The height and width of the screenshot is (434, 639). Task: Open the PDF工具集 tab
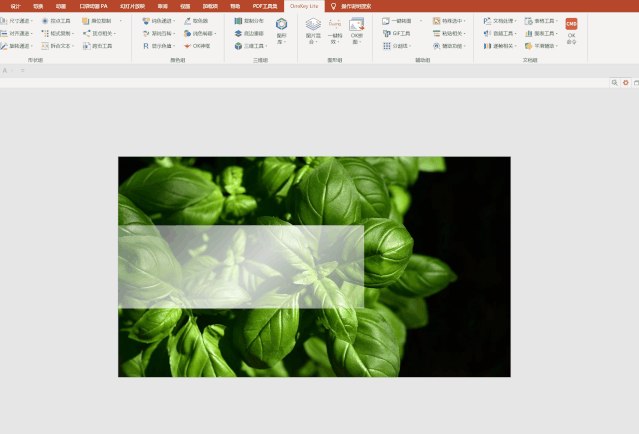coord(265,6)
